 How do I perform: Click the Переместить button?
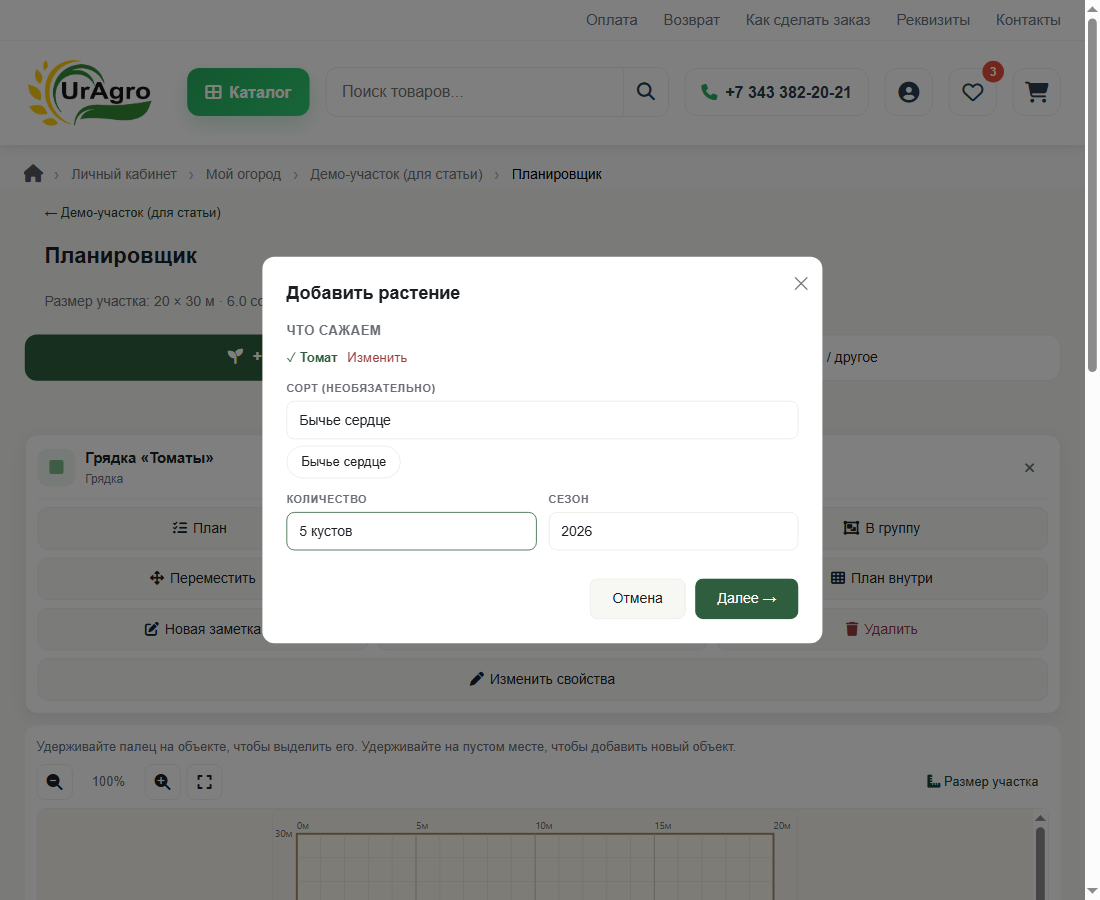coord(202,579)
